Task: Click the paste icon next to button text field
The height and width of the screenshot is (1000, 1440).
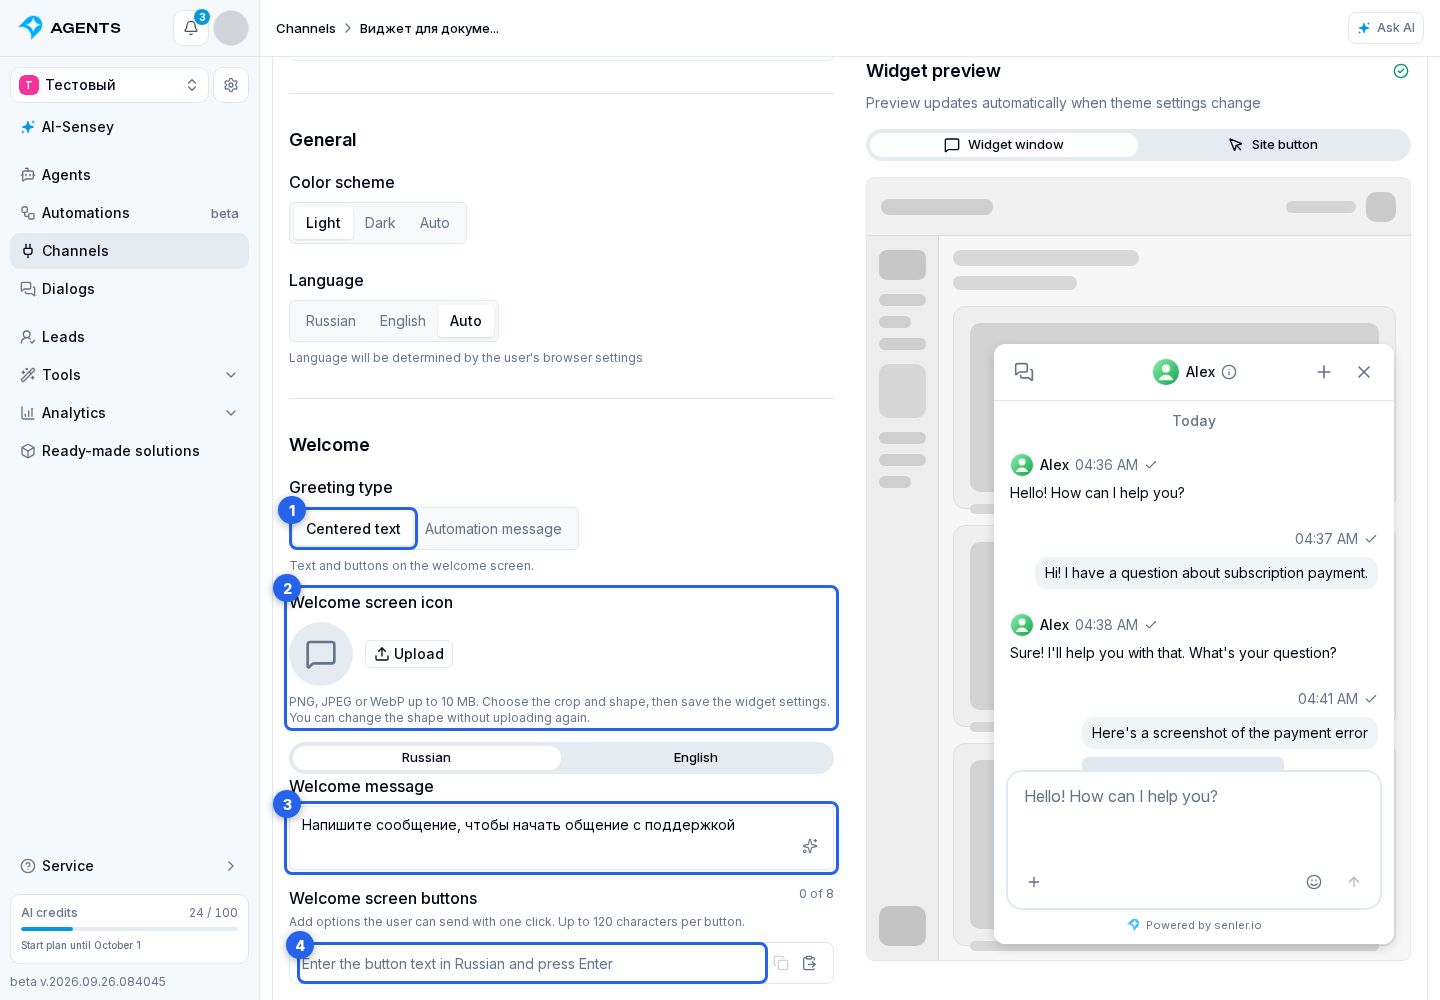Action: (x=810, y=963)
